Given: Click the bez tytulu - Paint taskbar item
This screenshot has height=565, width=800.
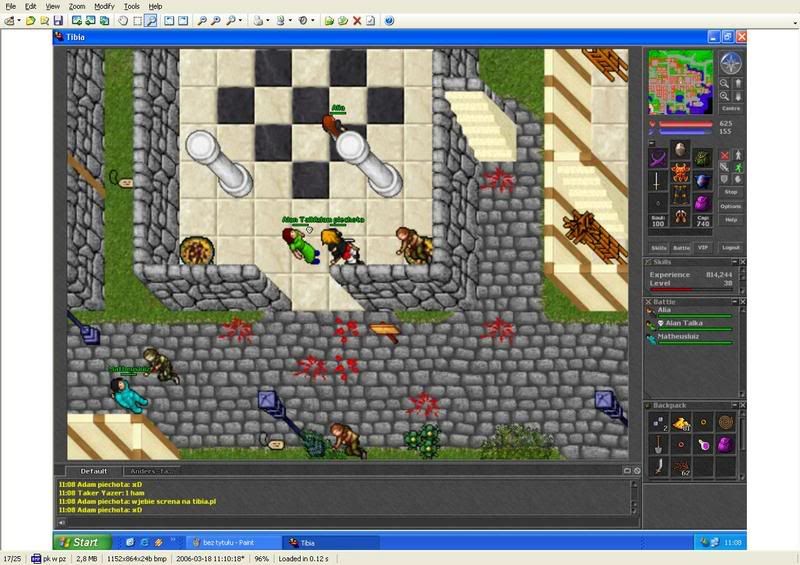Looking at the screenshot, I should coord(233,543).
